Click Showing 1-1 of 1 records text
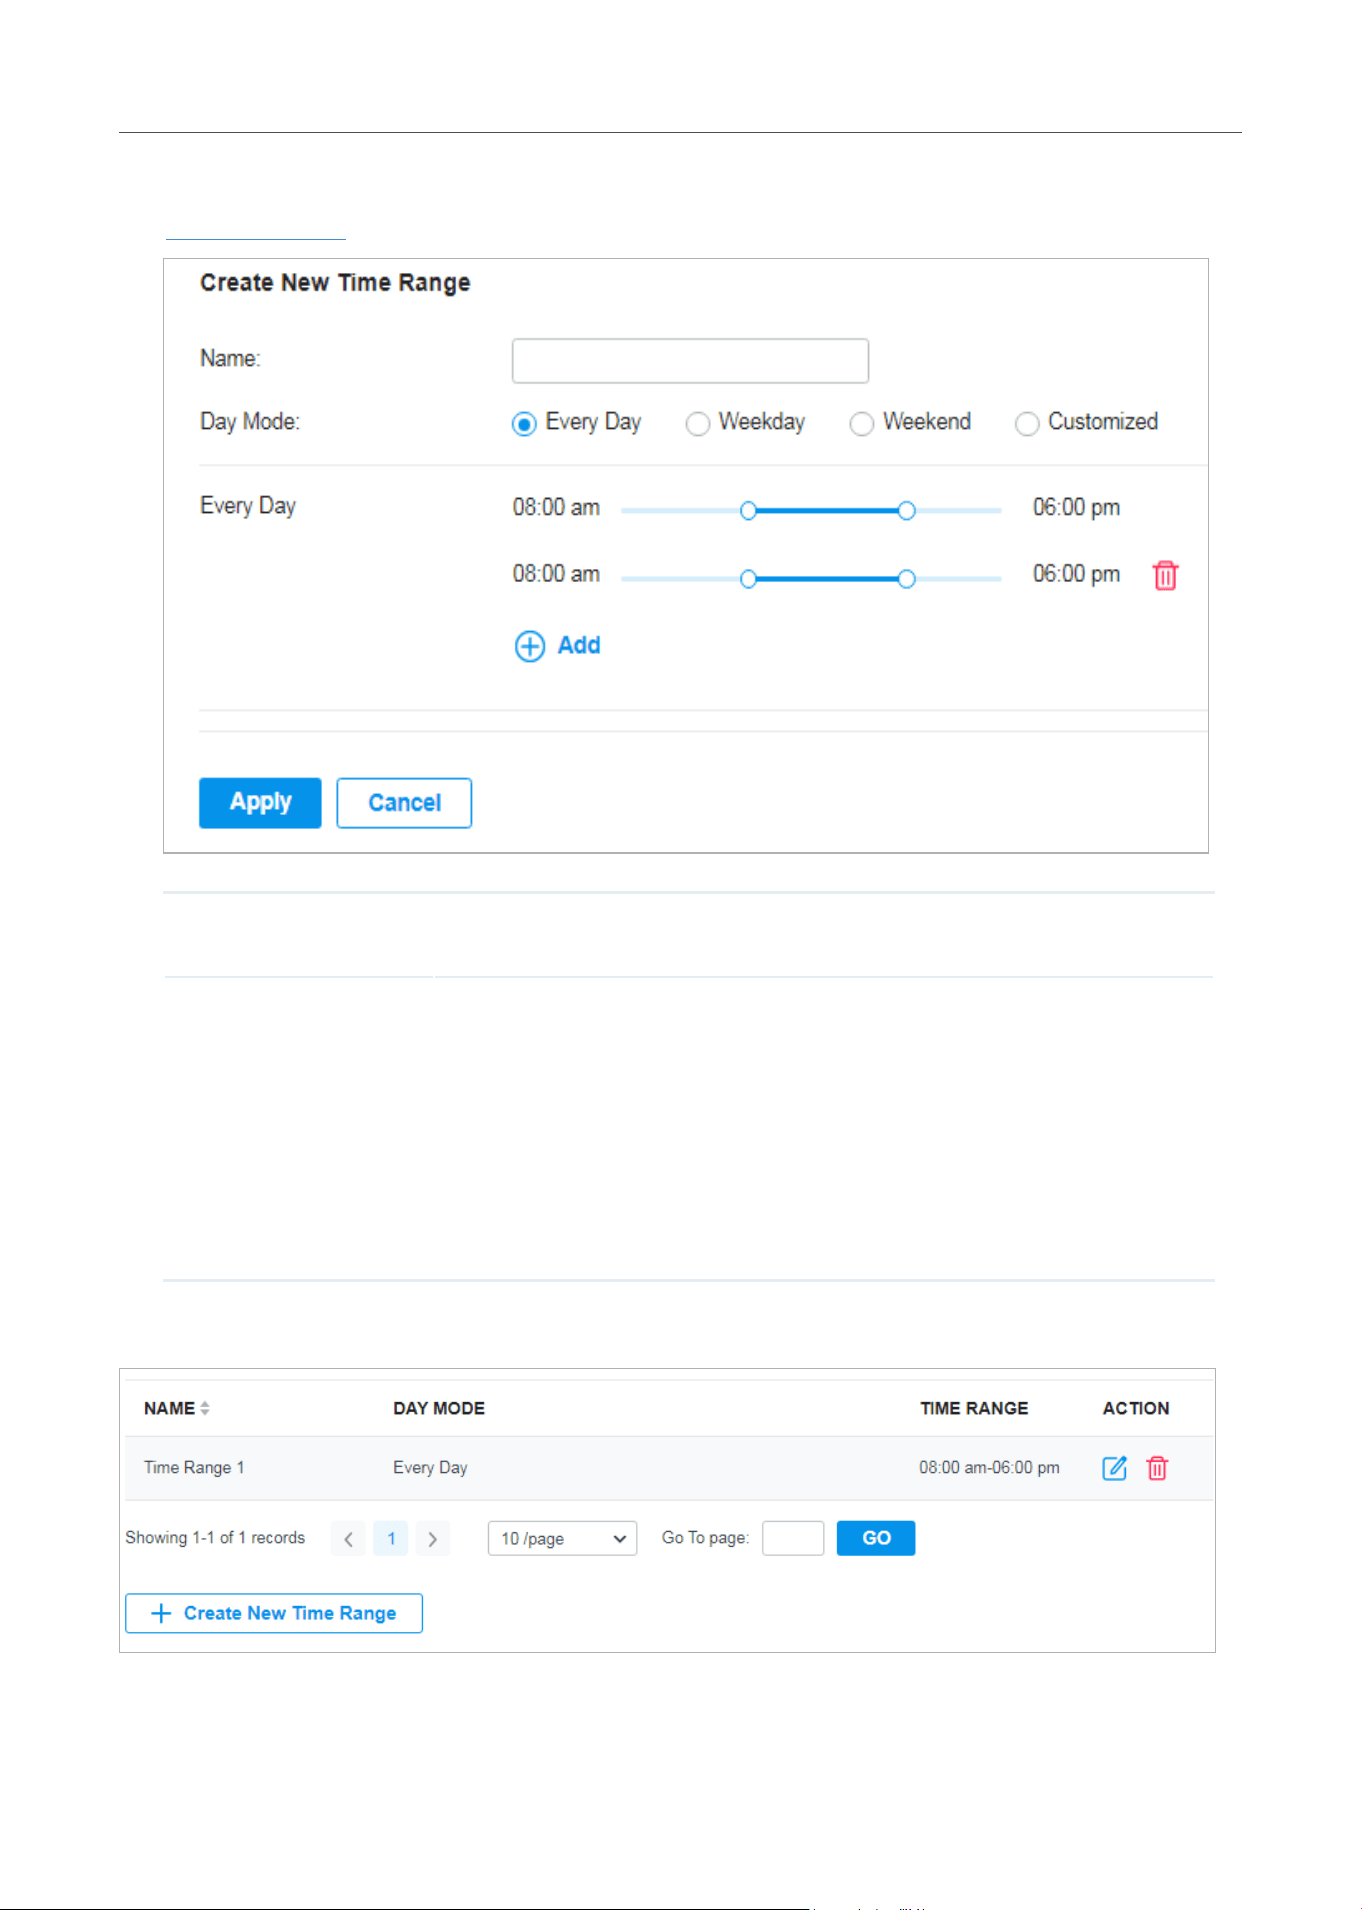Viewport: 1362px width, 1910px height. click(215, 1538)
